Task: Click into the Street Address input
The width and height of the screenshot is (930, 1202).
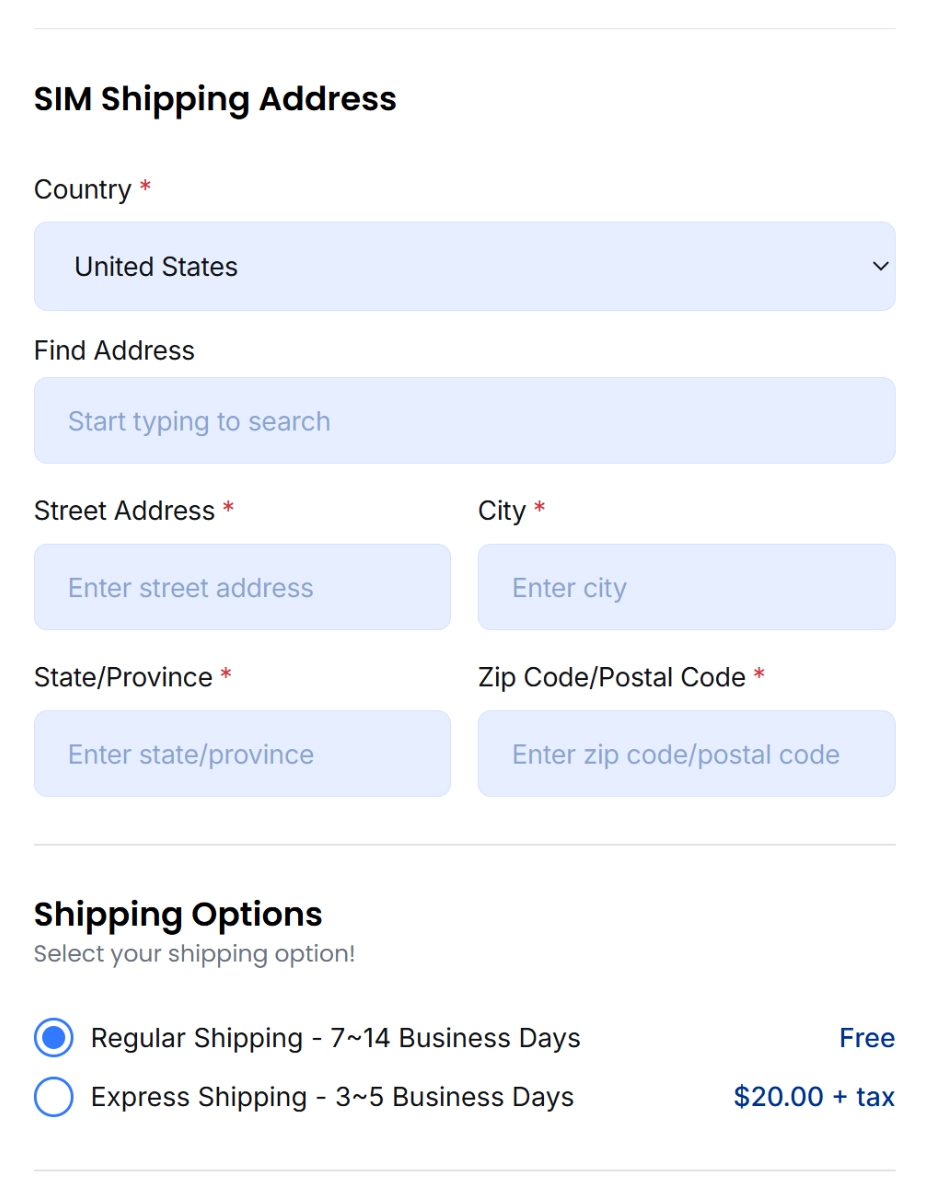Action: [242, 587]
